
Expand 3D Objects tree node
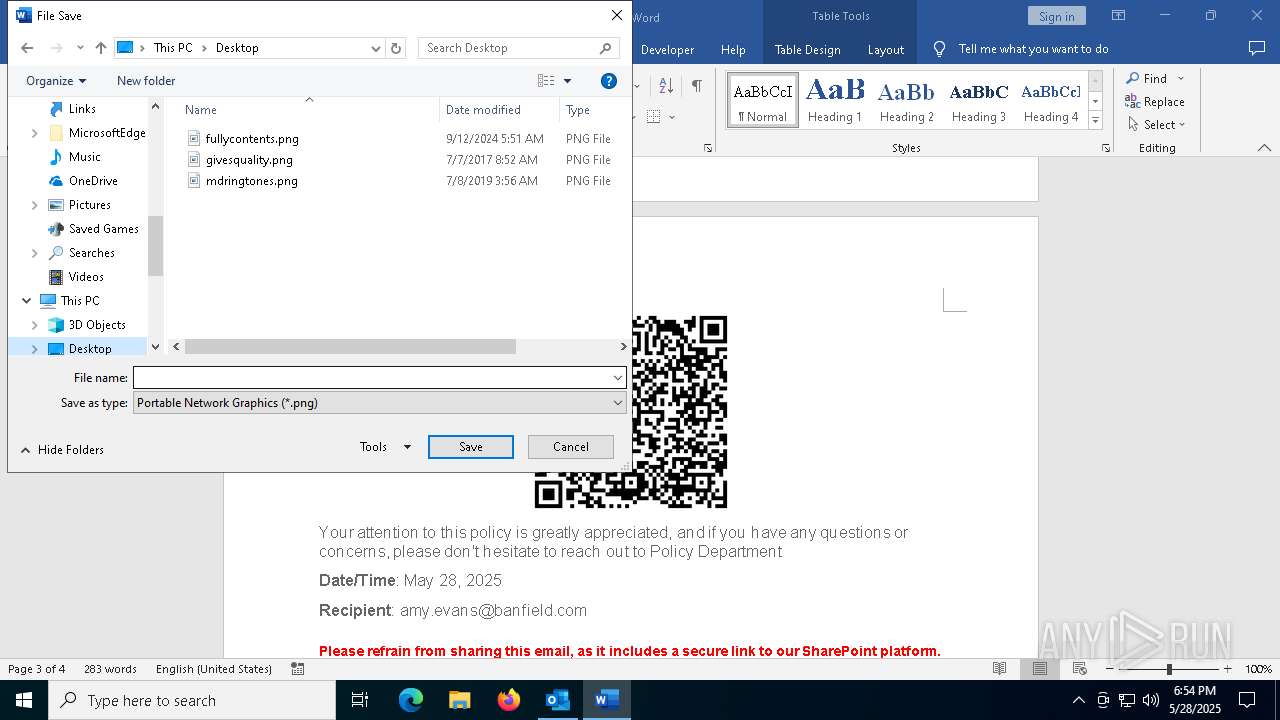pos(35,325)
